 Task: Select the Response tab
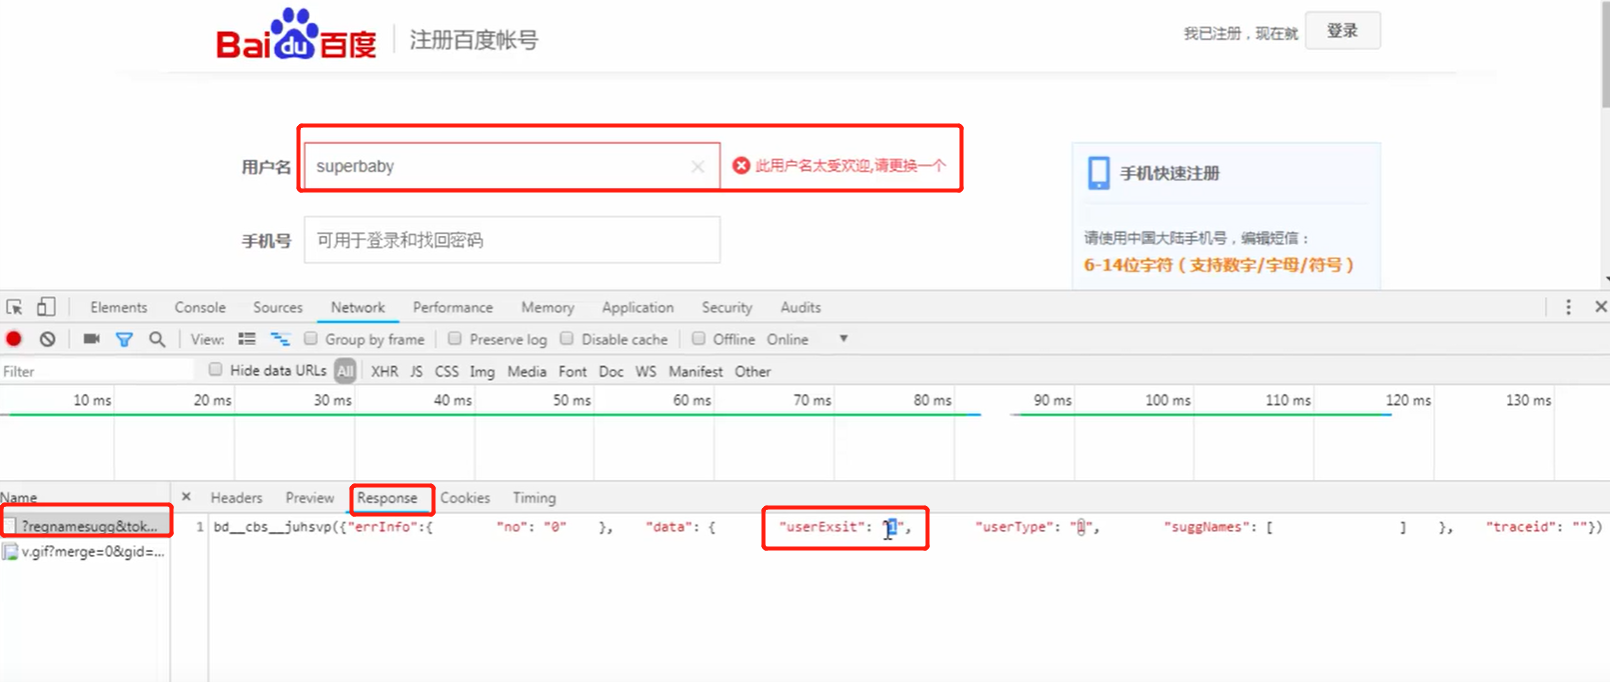coord(387,497)
